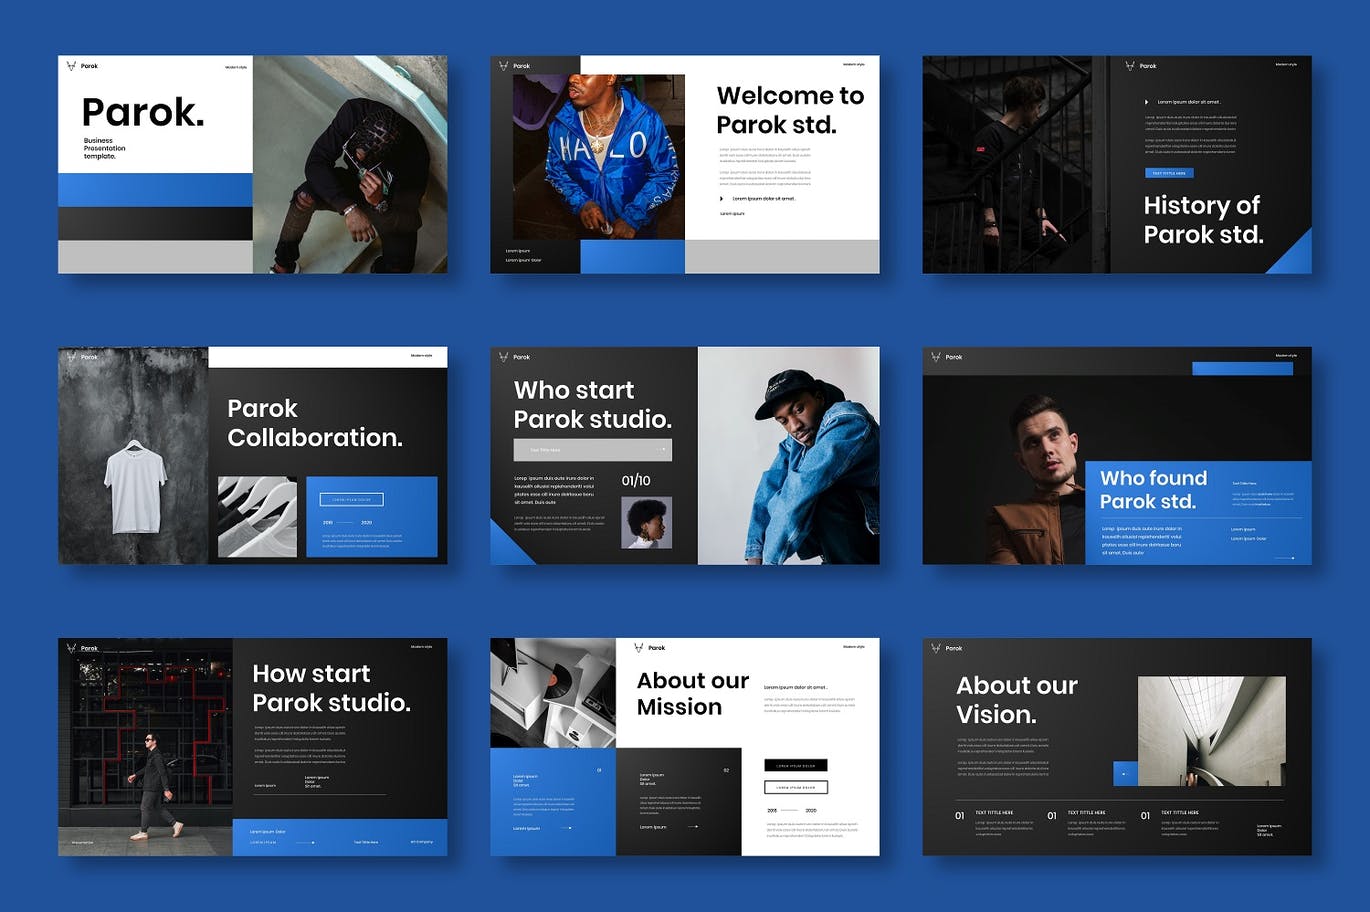Select the 'Parok.' title slide heading

pos(143,113)
